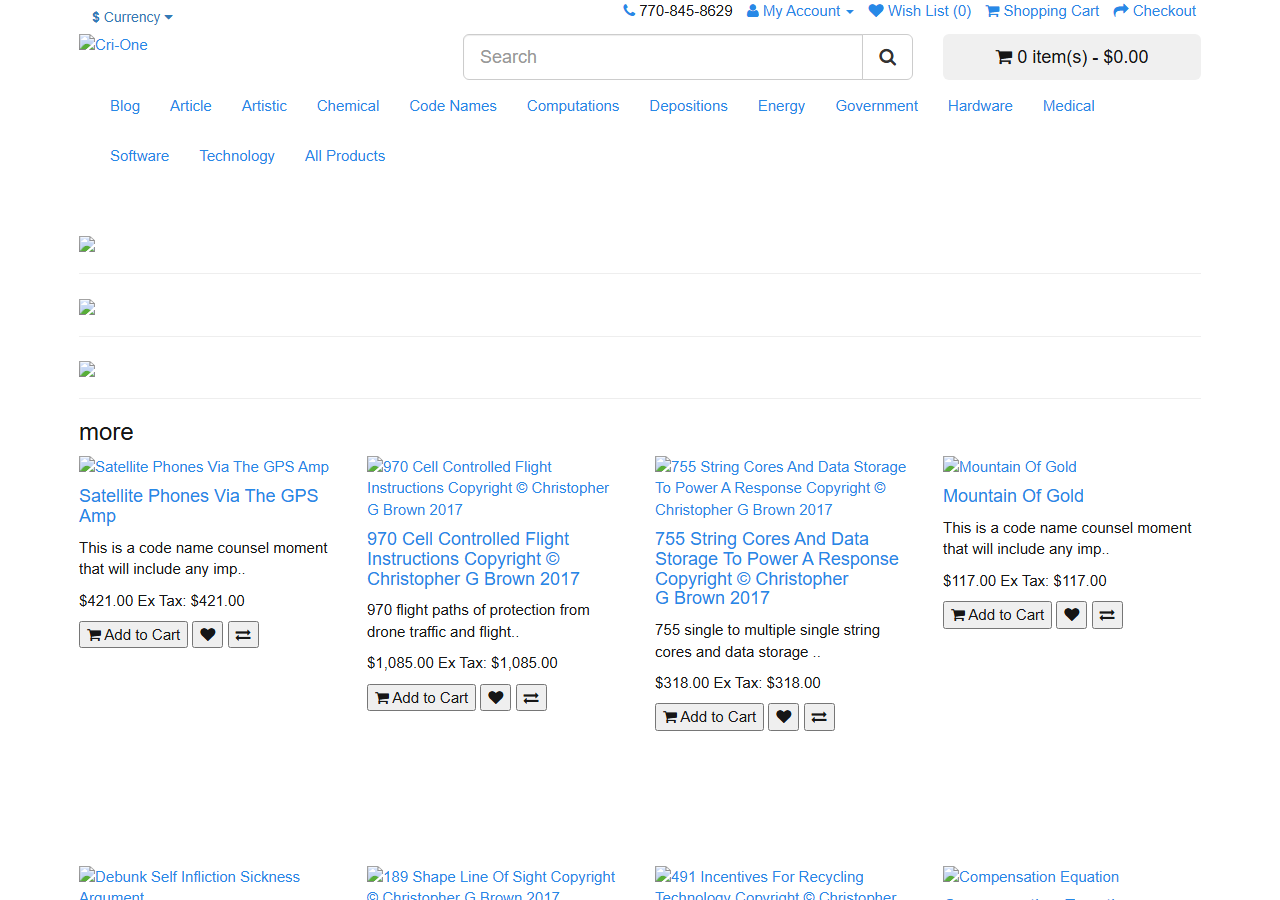Open the 0 item(s) cart dropdown
The width and height of the screenshot is (1280, 900).
coord(1072,57)
